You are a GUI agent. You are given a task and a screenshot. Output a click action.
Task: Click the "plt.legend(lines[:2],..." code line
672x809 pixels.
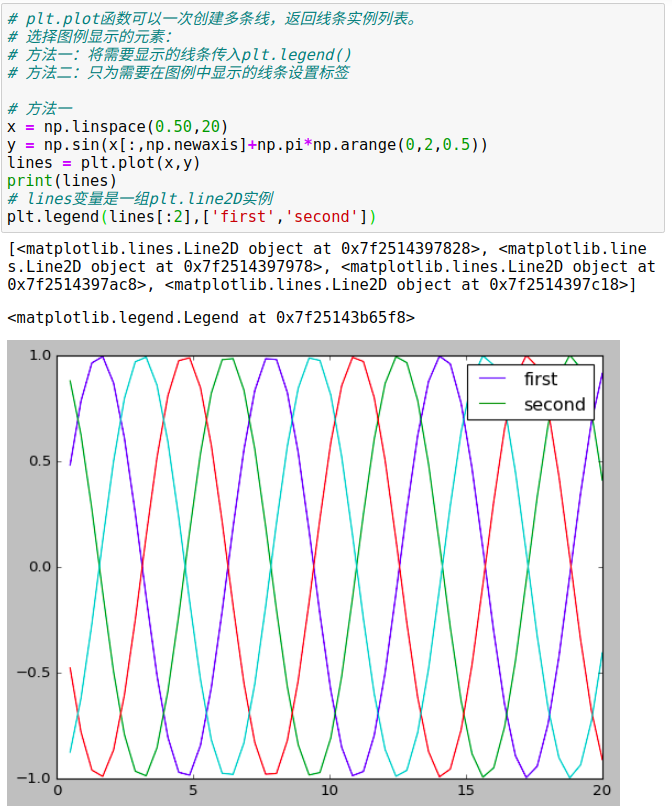coord(191,217)
